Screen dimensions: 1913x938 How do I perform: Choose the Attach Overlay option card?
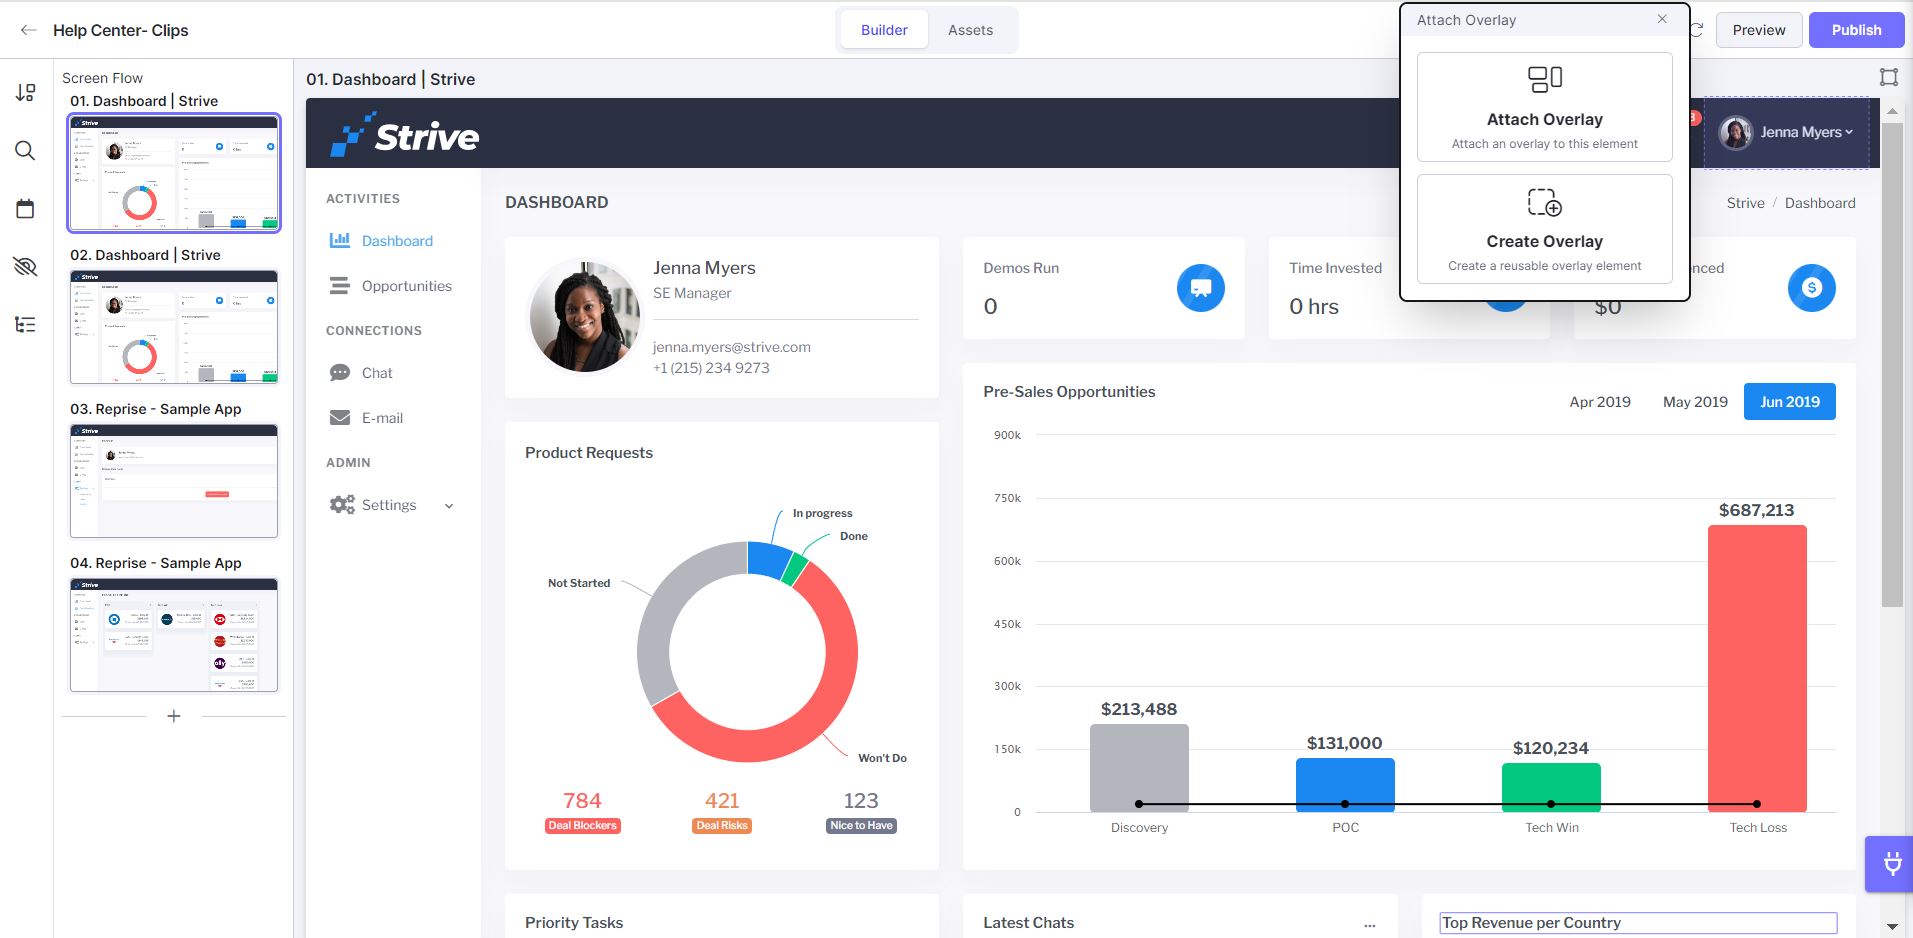tap(1545, 107)
